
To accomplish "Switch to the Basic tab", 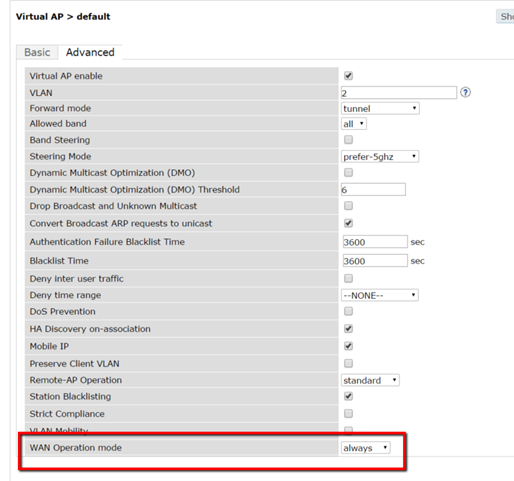I will 37,52.
